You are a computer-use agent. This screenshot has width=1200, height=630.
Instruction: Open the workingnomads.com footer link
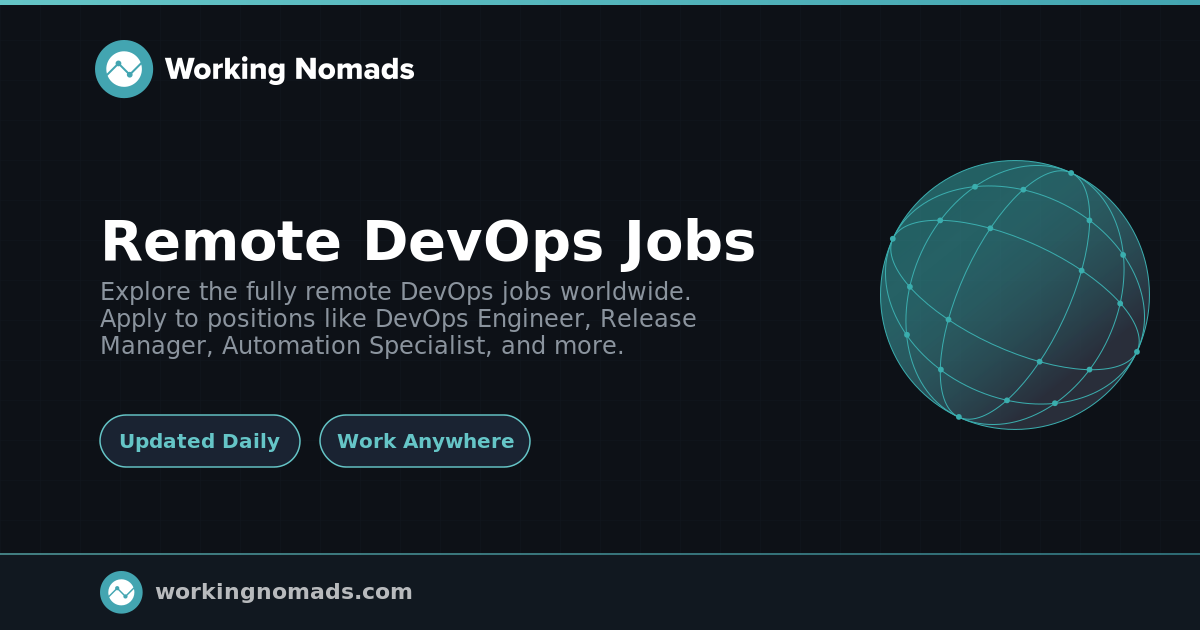[283, 592]
